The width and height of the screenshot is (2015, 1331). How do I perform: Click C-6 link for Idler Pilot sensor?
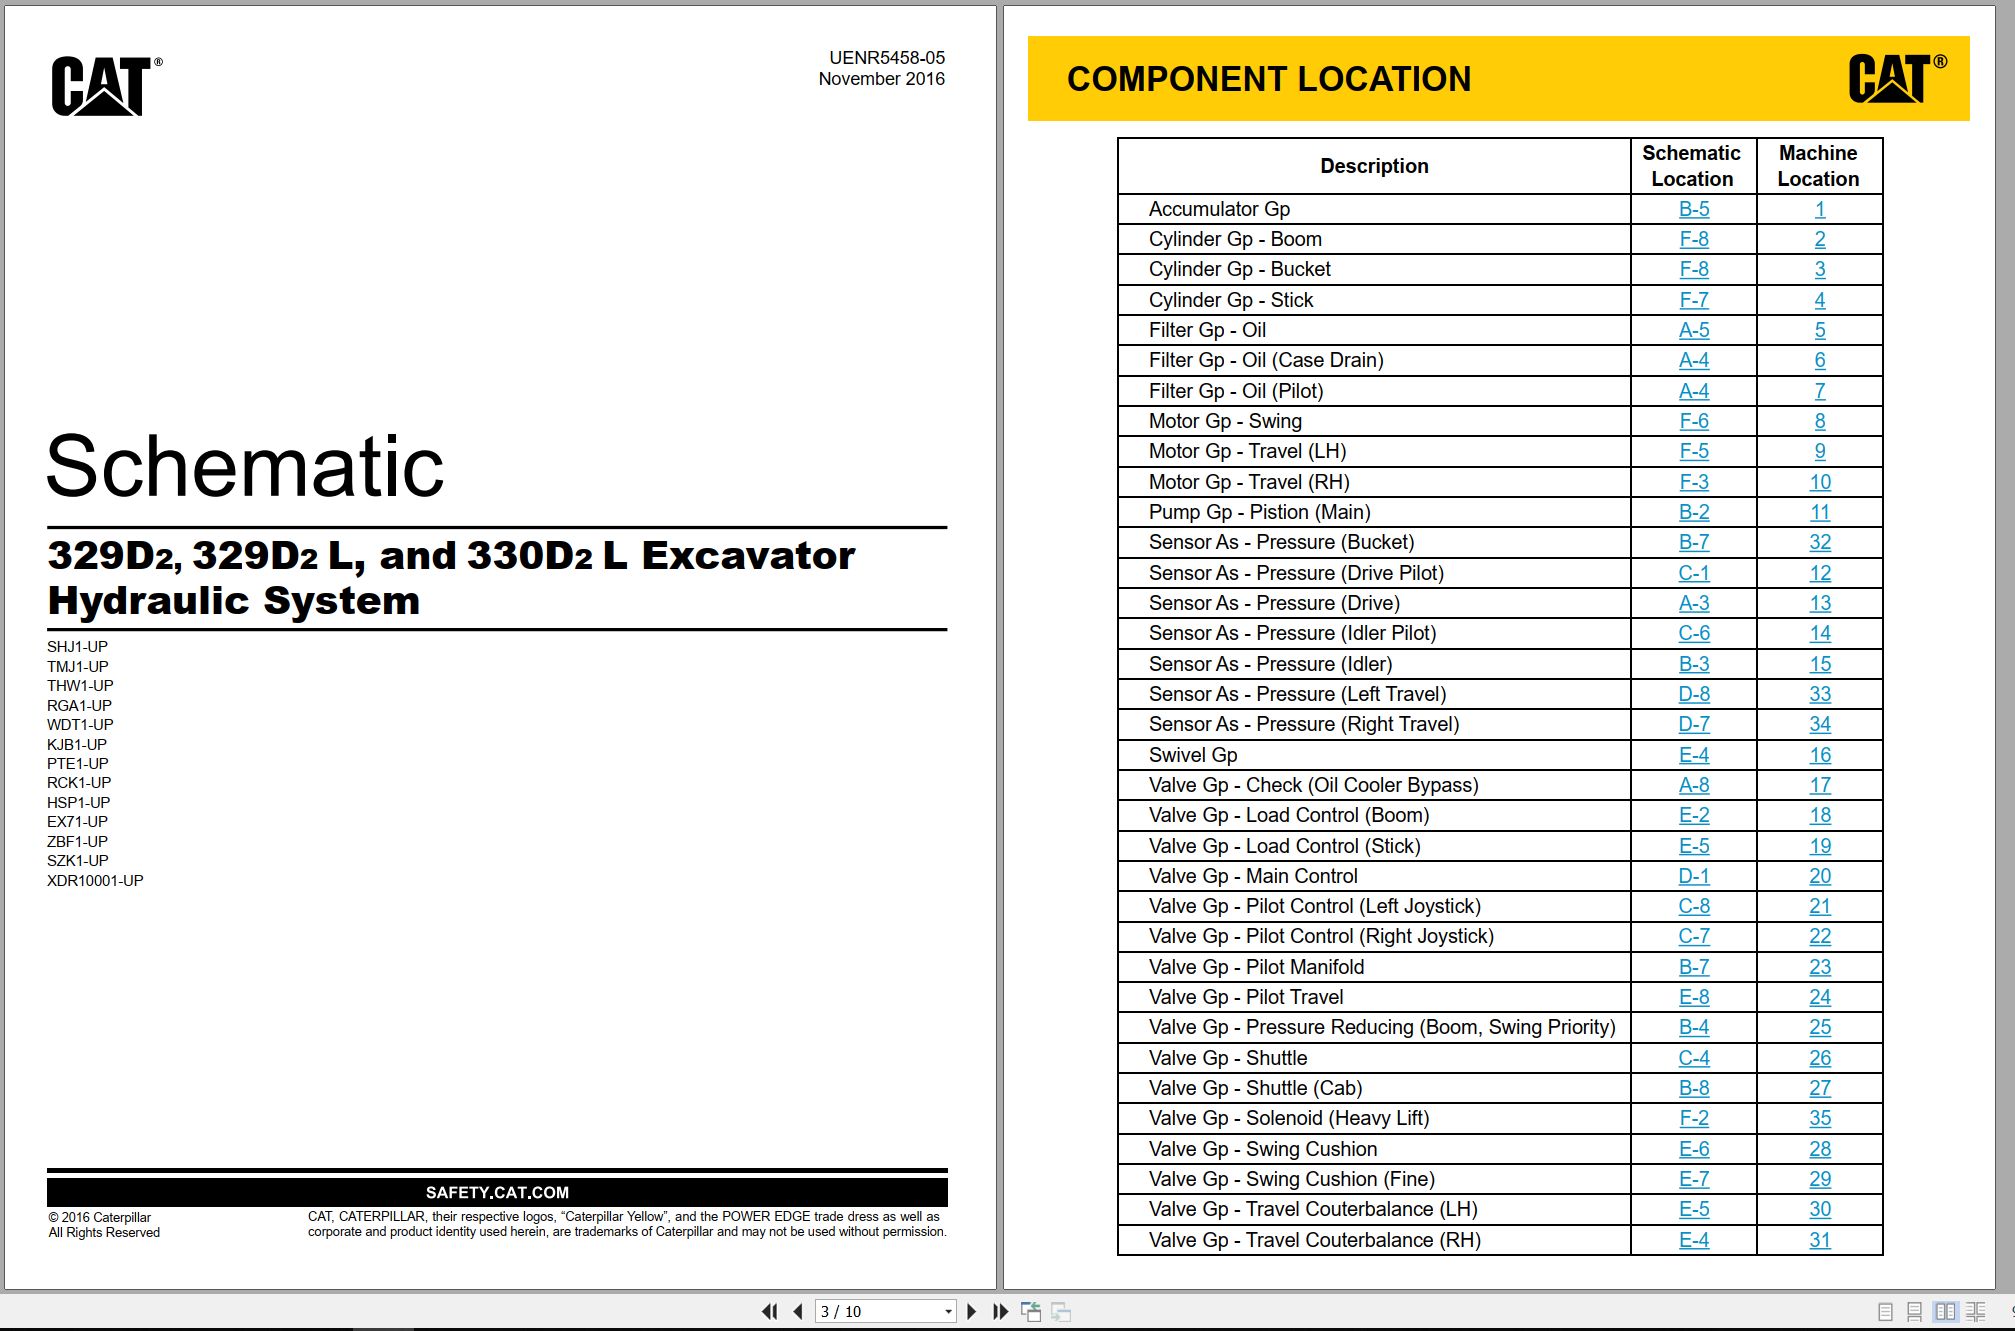click(1694, 633)
